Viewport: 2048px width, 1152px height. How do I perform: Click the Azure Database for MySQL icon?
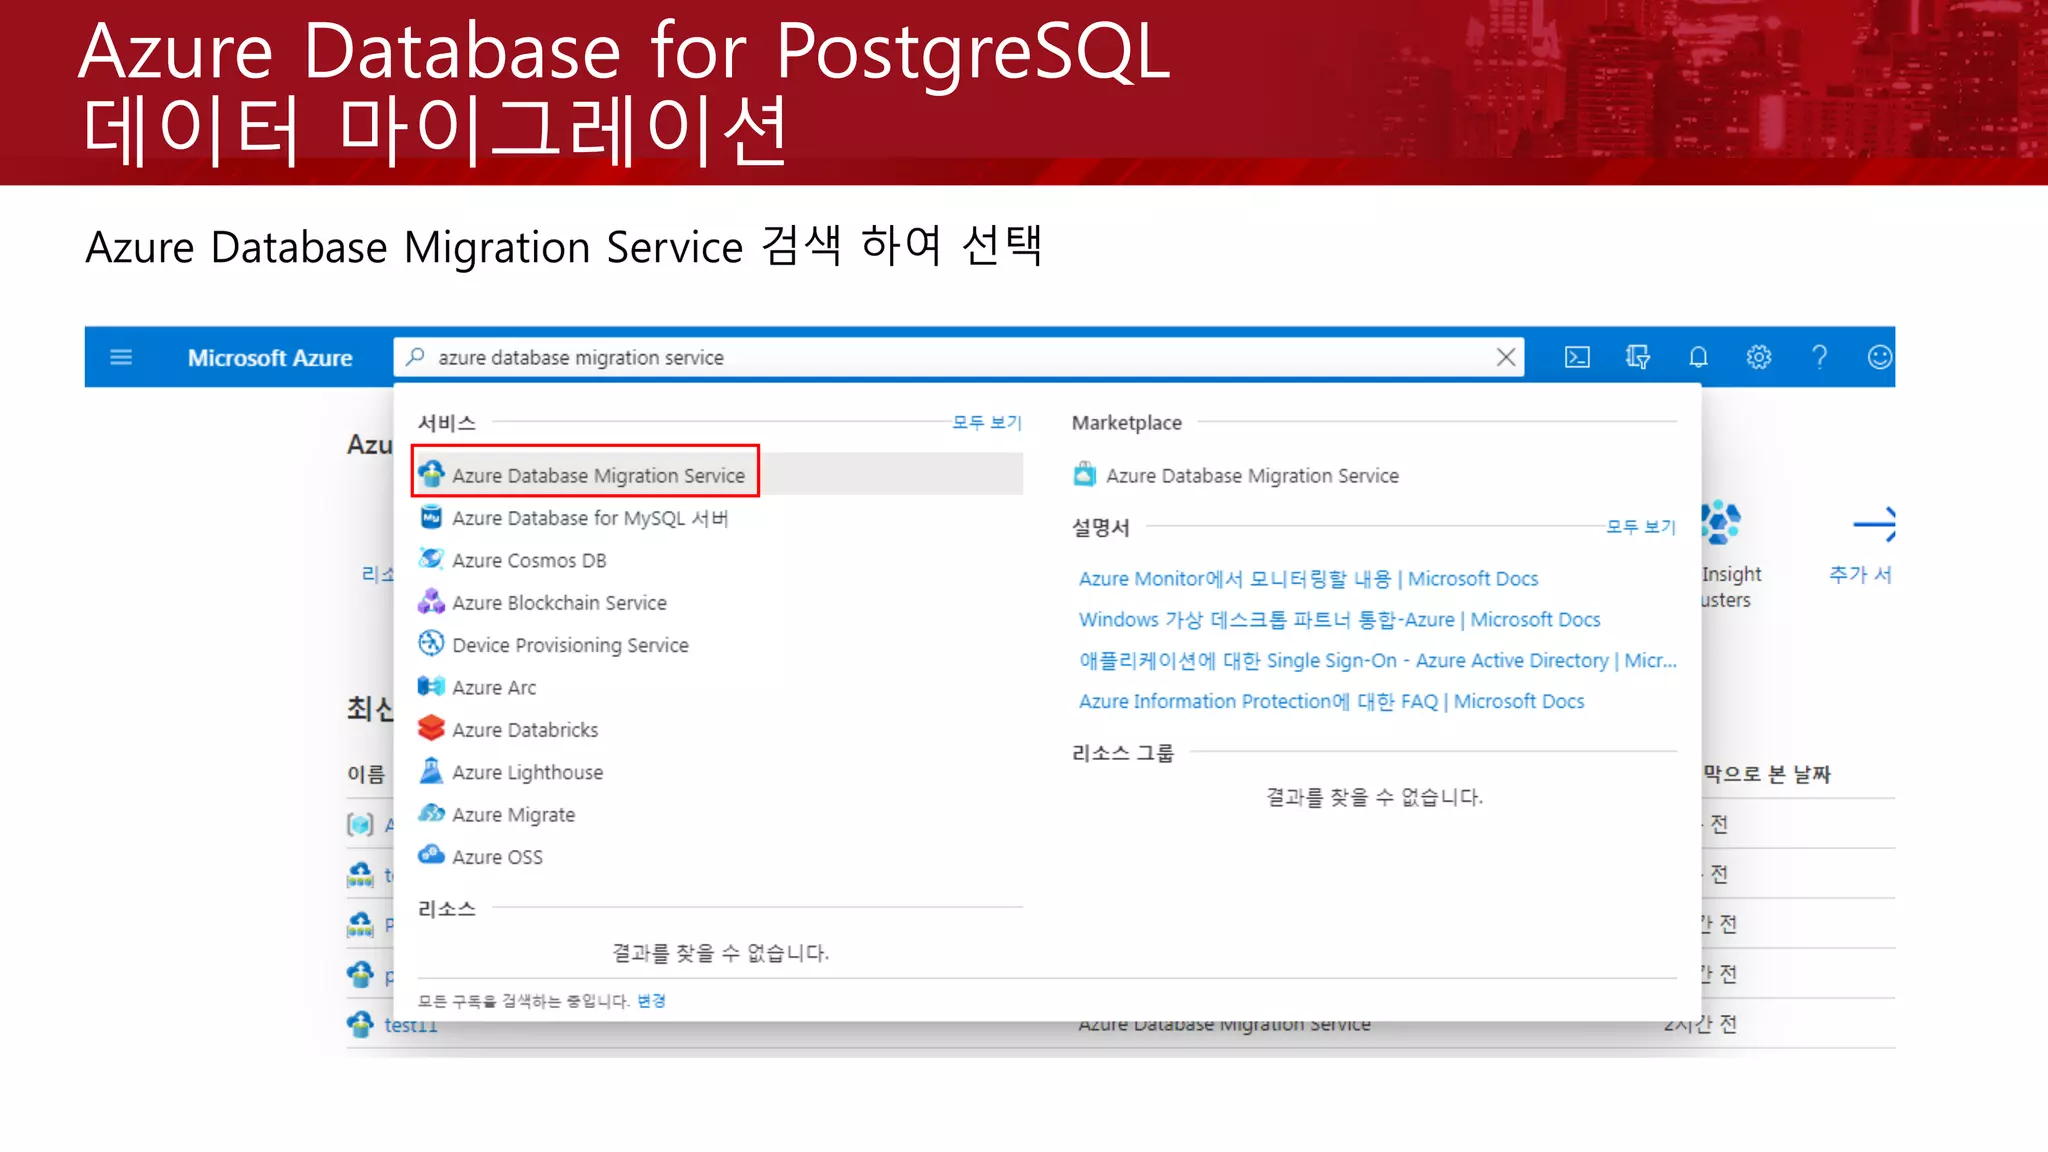pyautogui.click(x=431, y=517)
